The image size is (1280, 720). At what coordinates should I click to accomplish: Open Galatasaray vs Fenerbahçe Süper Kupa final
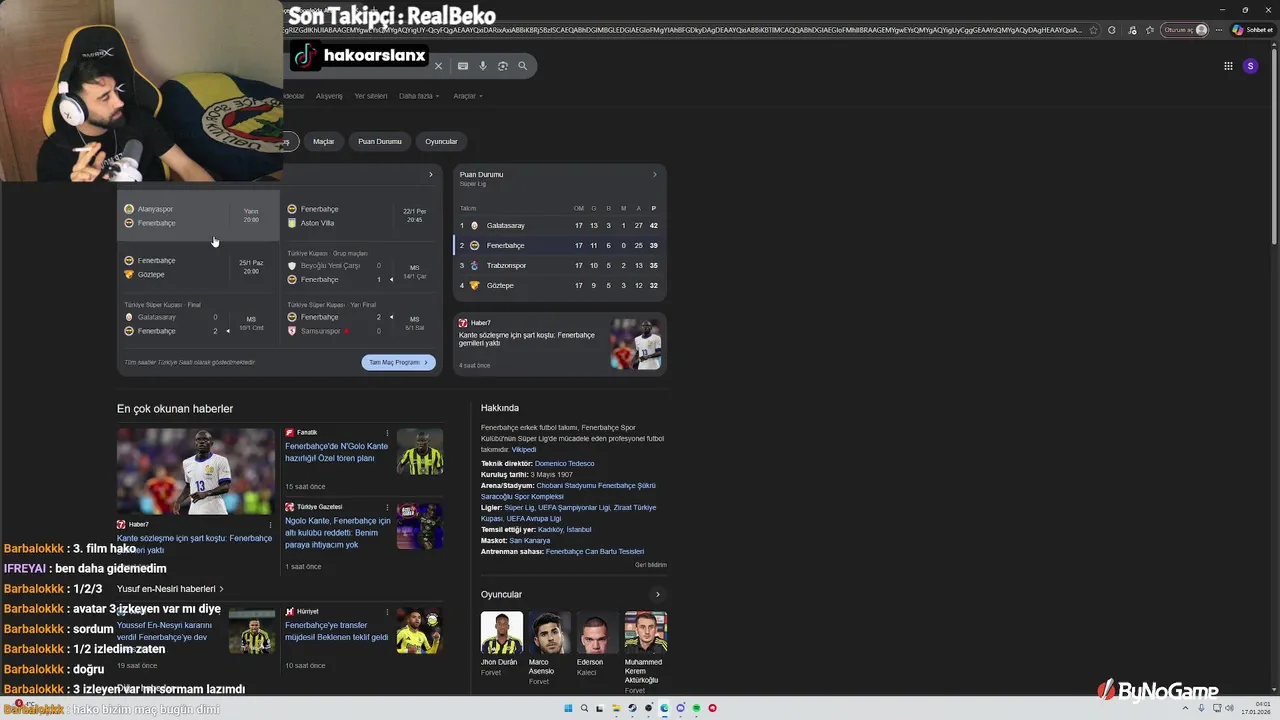pos(198,319)
